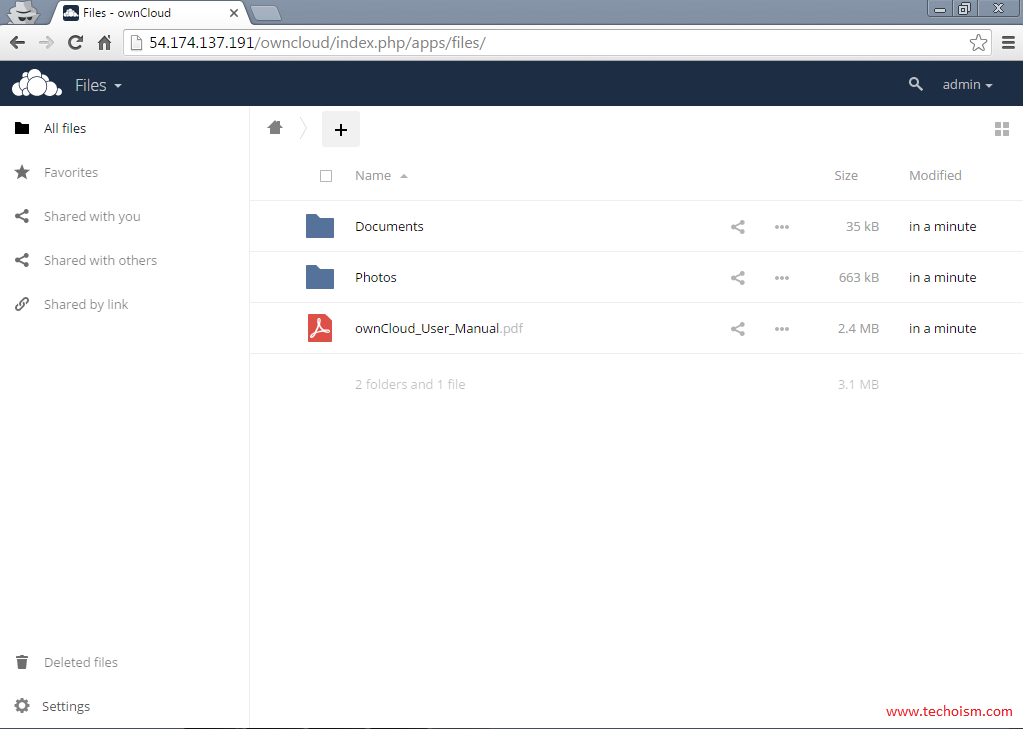Click the '2 folders and 1 file' summary
Image resolution: width=1023 pixels, height=729 pixels.
(x=410, y=384)
